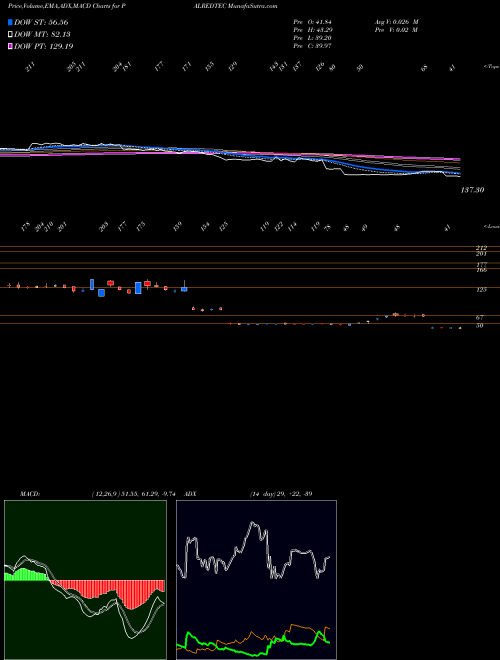500x660 pixels.
Task: Click the 67 price level label
Action: [482, 317]
